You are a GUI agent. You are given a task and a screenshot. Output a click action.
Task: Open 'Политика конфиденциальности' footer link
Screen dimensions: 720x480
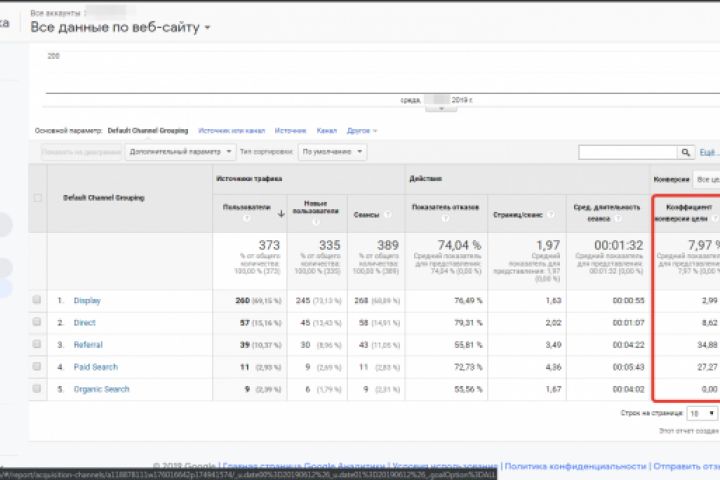575,466
